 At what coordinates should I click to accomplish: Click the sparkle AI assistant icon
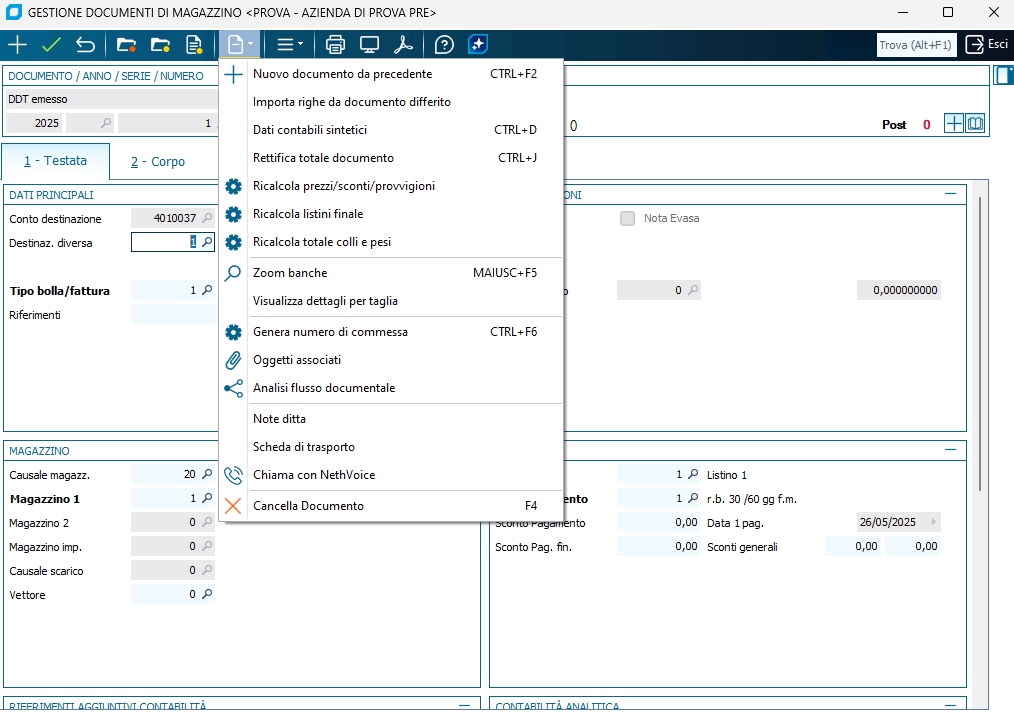tap(478, 45)
